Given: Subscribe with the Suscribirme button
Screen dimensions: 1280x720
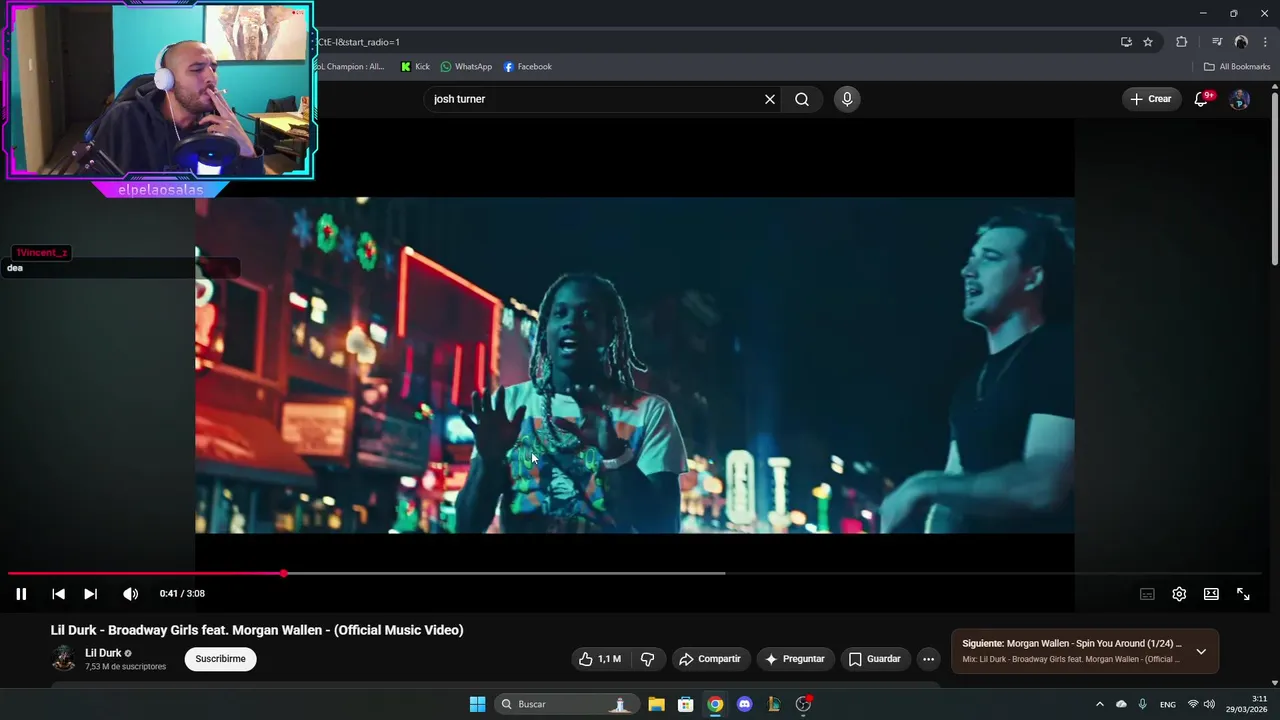Looking at the screenshot, I should (220, 659).
